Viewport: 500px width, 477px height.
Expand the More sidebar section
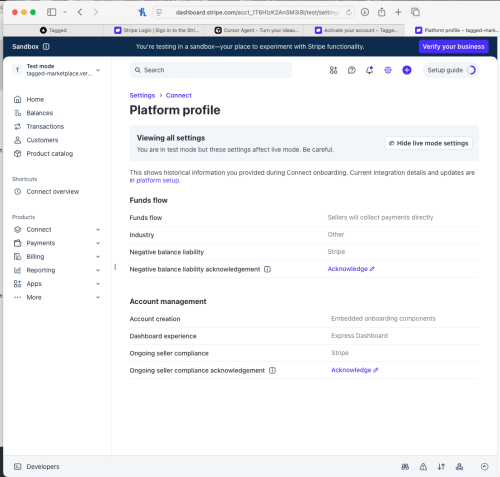click(x=57, y=297)
